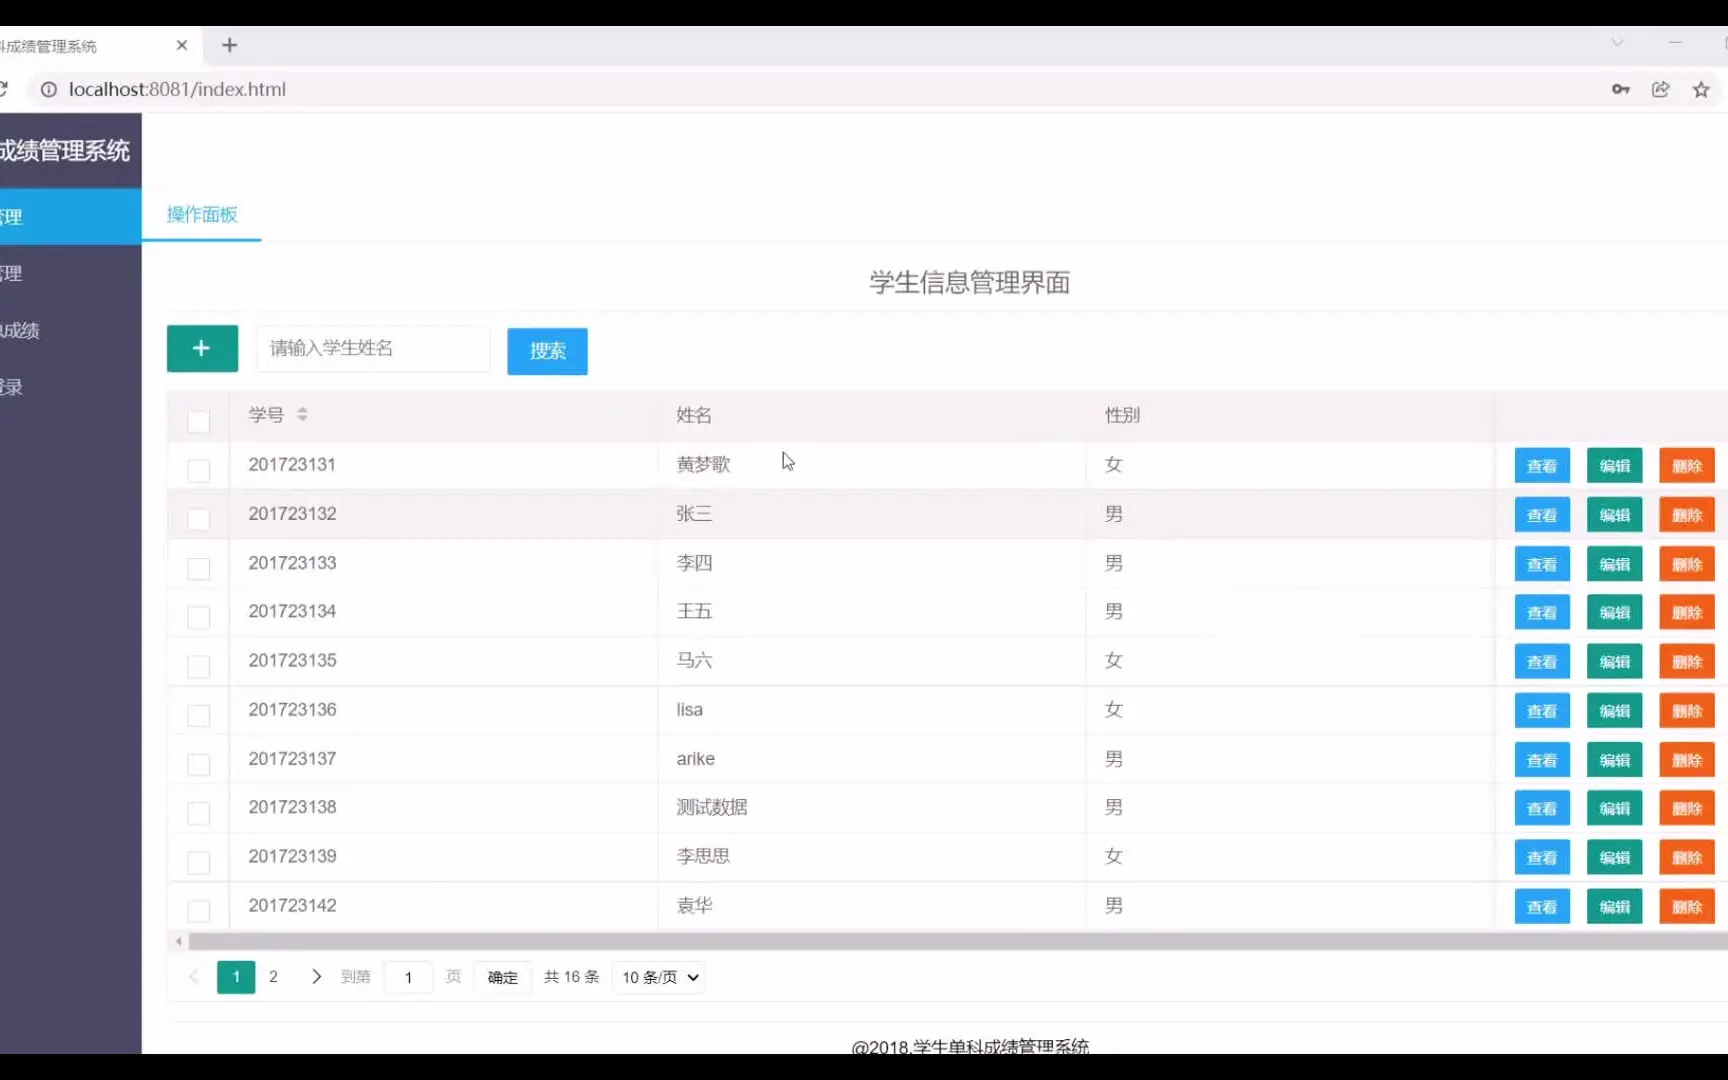This screenshot has width=1728, height=1080.
Task: Switch to the 操作面板 tab
Action: [x=202, y=215]
